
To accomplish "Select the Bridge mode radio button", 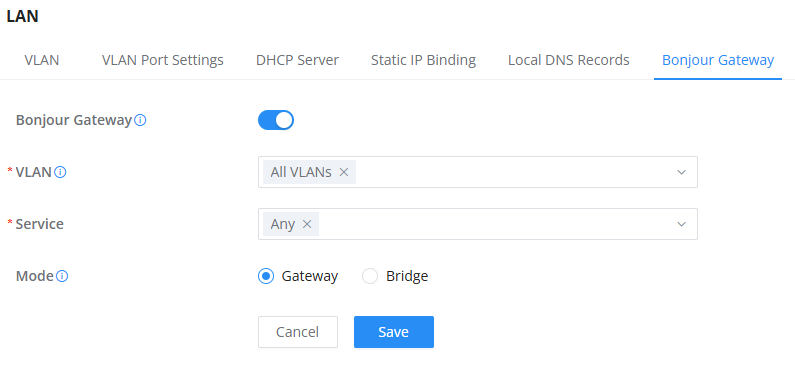I will pyautogui.click(x=370, y=276).
